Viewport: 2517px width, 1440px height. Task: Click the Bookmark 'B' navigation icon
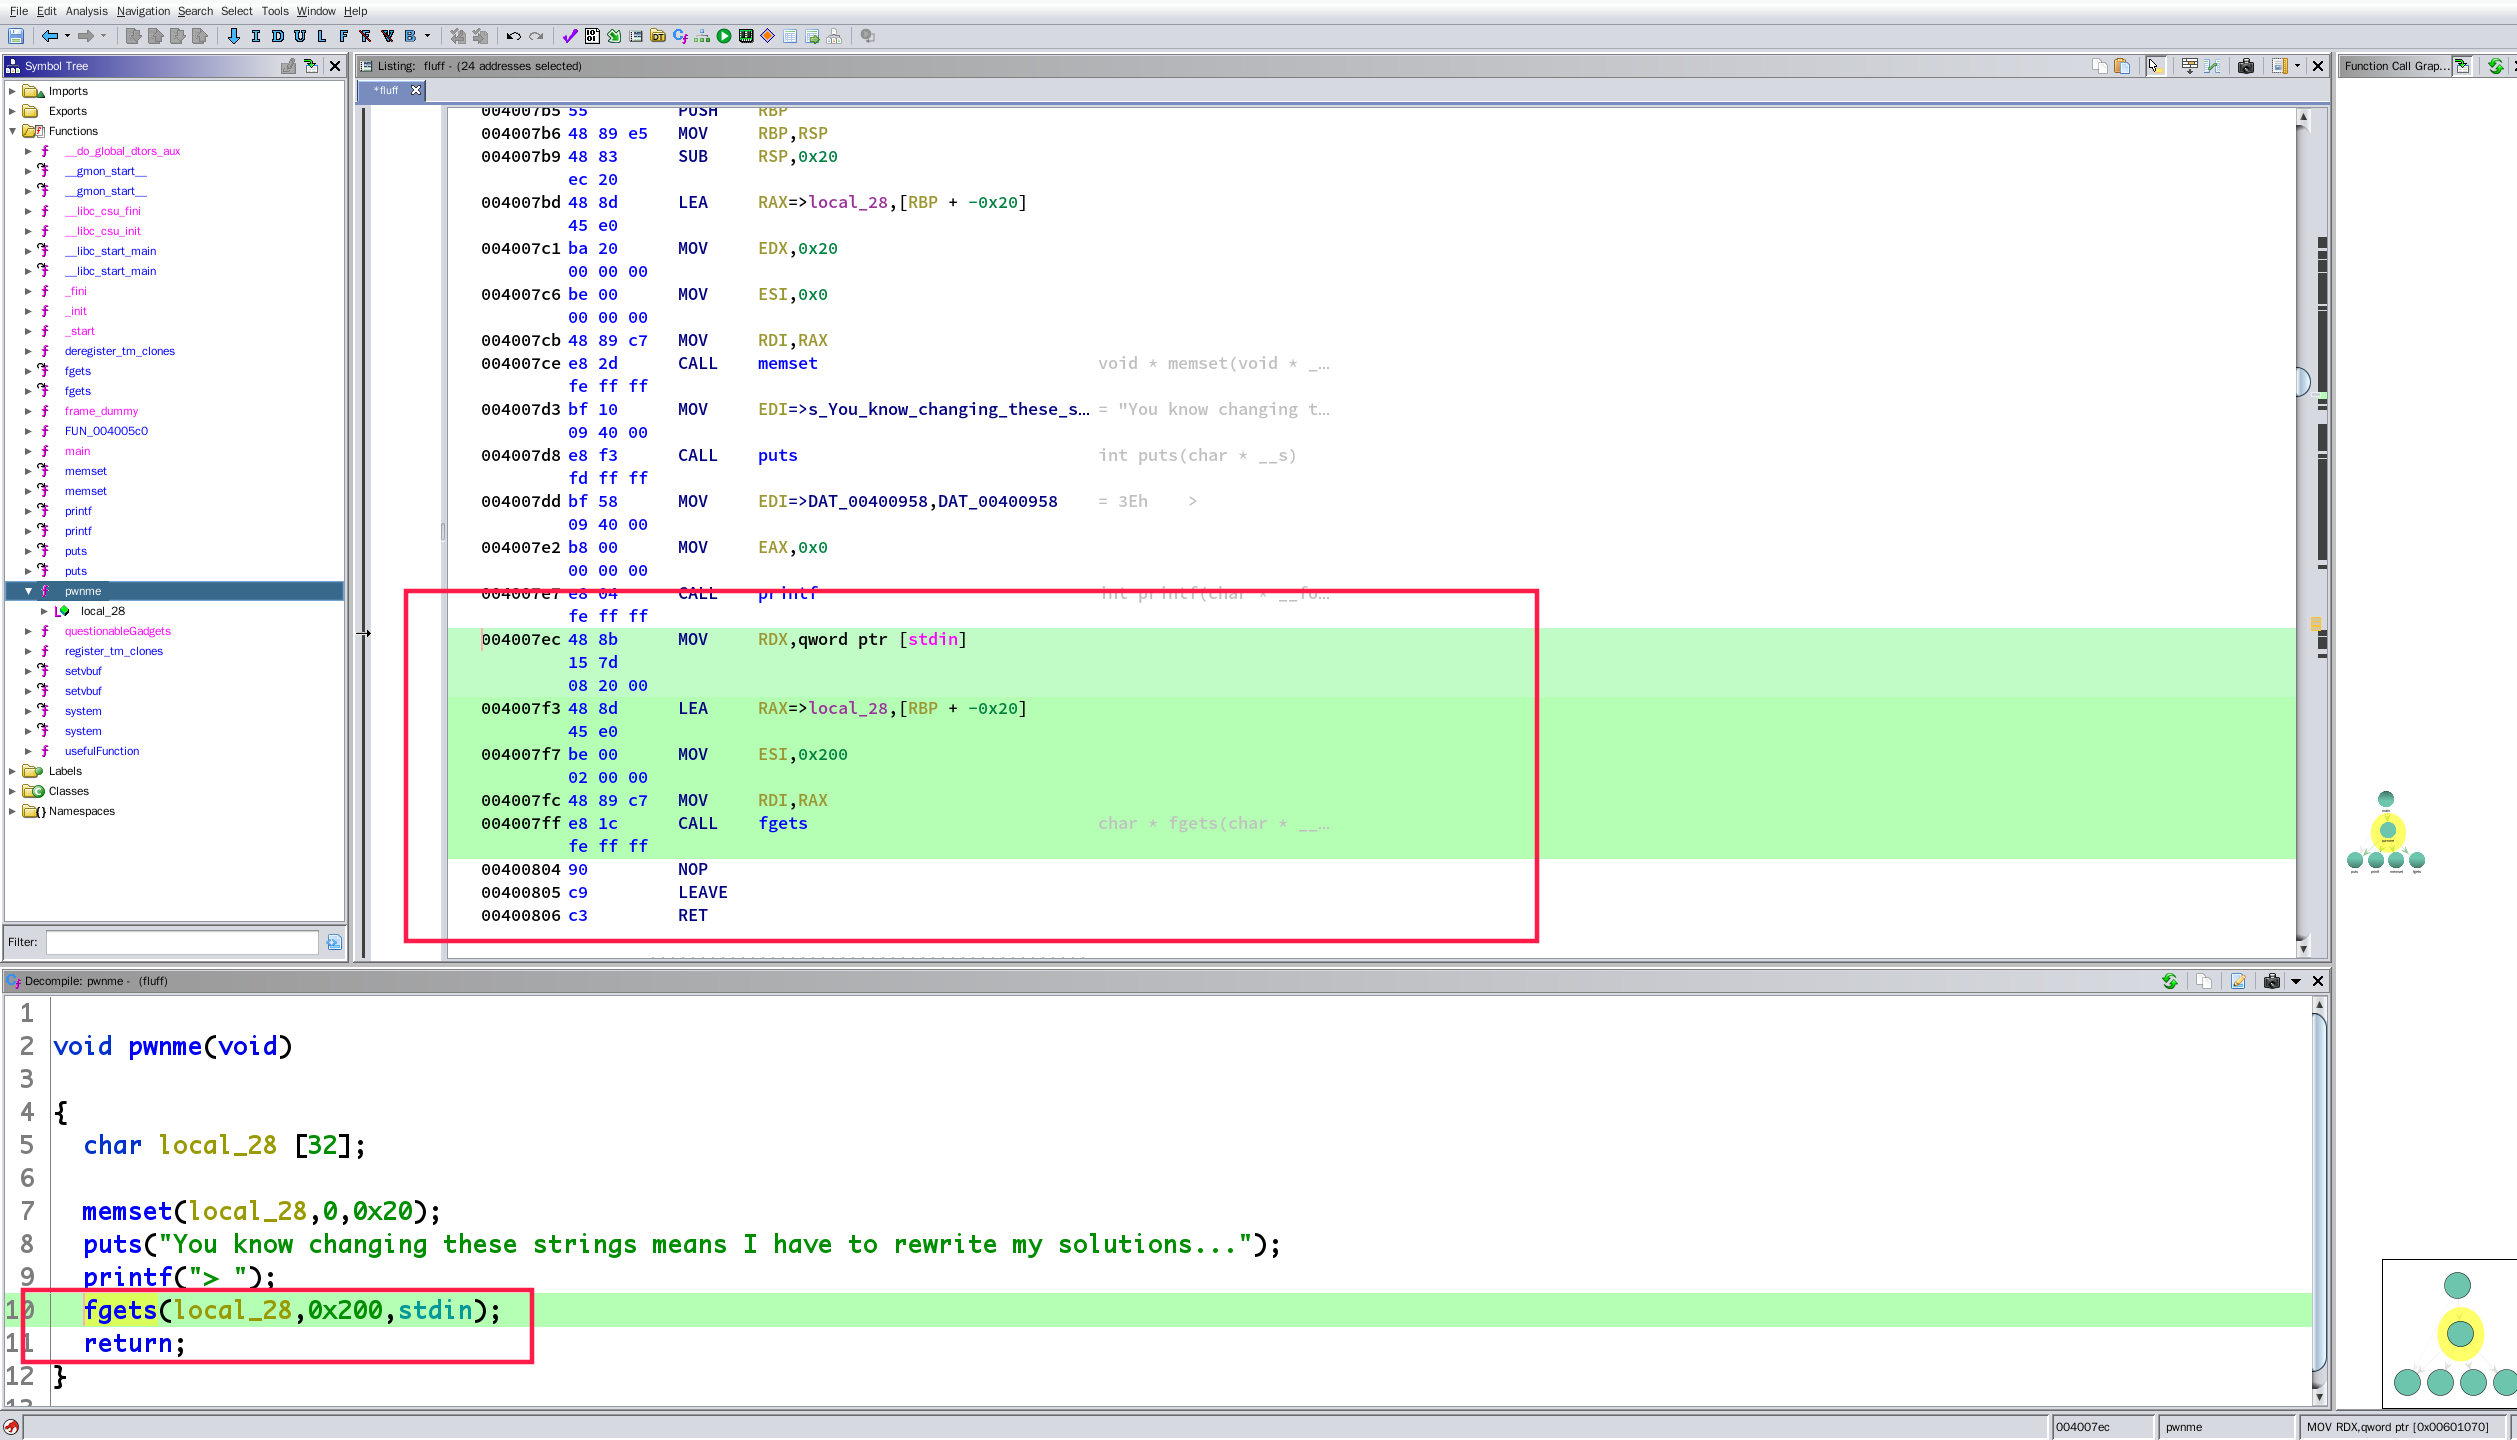pyautogui.click(x=410, y=36)
